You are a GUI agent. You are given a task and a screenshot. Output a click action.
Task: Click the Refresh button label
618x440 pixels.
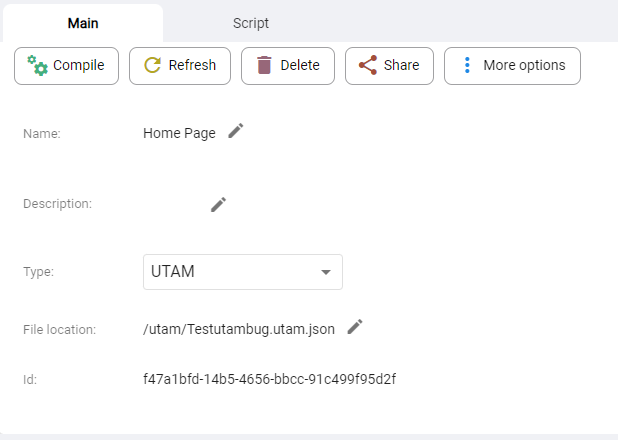point(192,65)
